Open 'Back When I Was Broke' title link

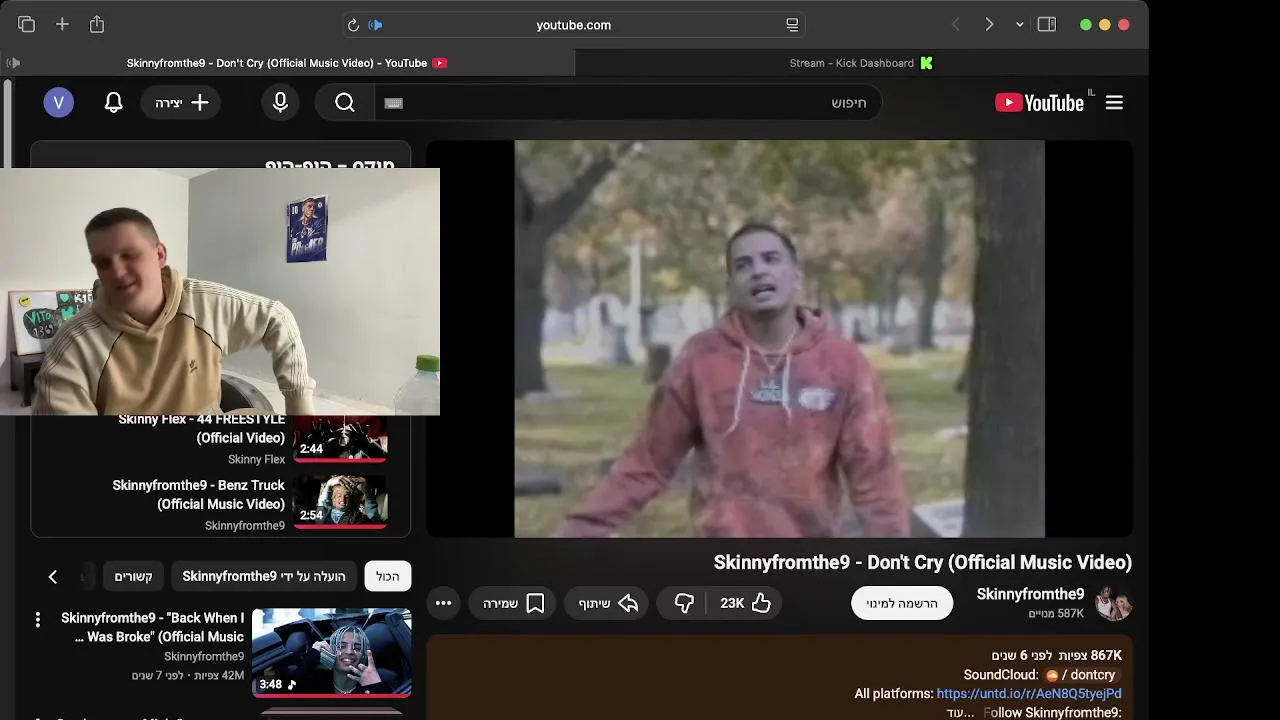coord(153,627)
